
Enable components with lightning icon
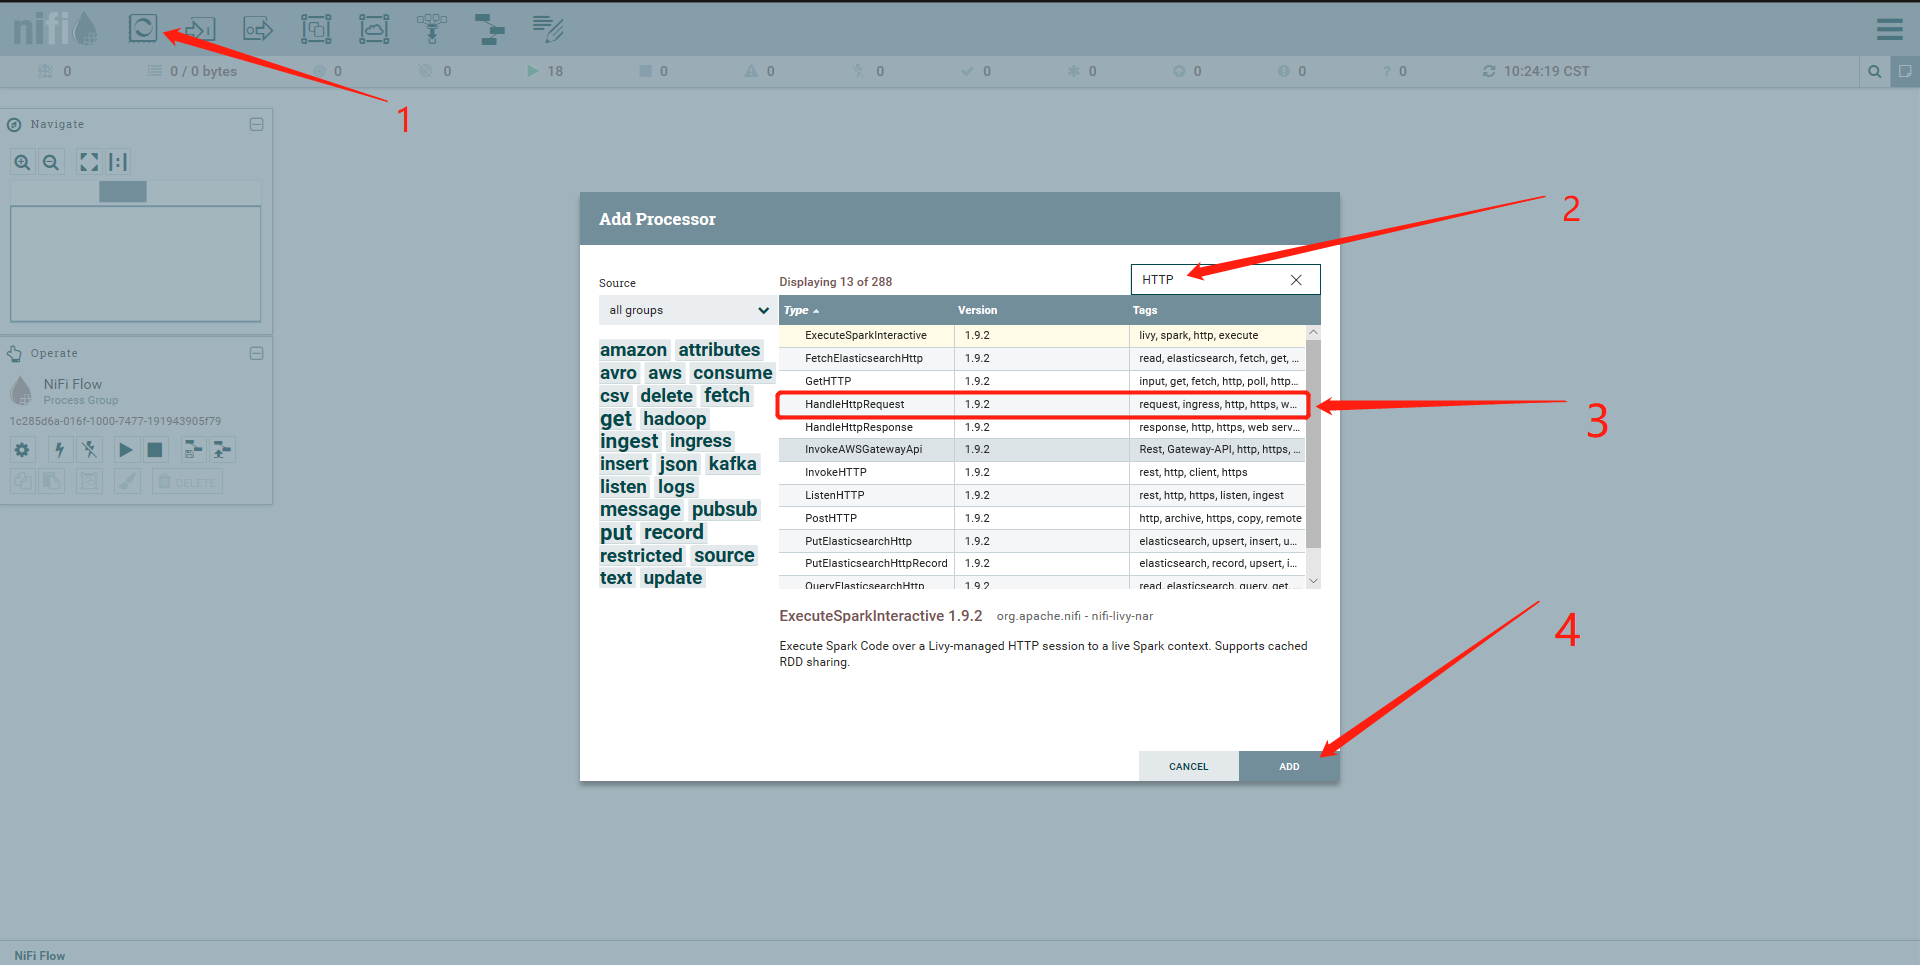coord(59,450)
